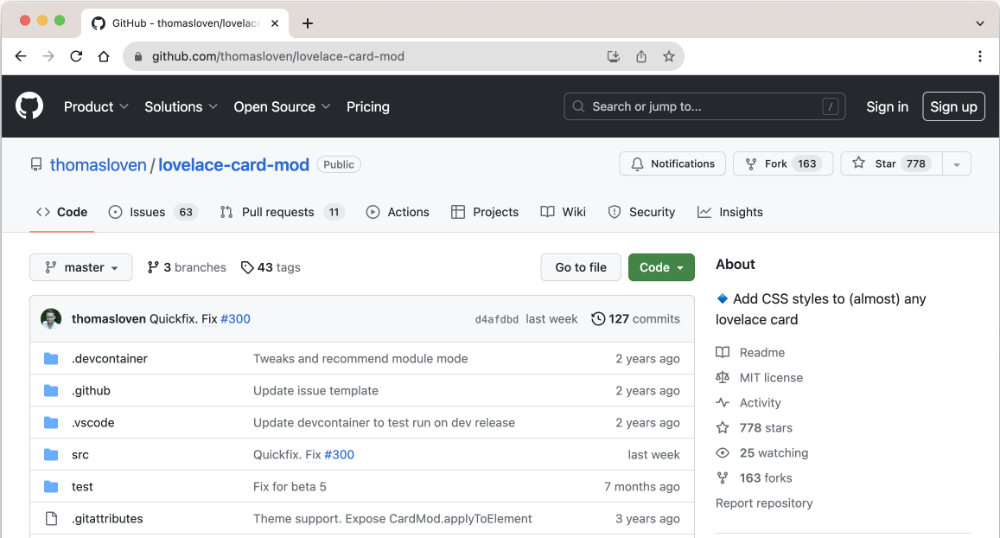Click the Activity pulse icon
1000x538 pixels.
(723, 403)
